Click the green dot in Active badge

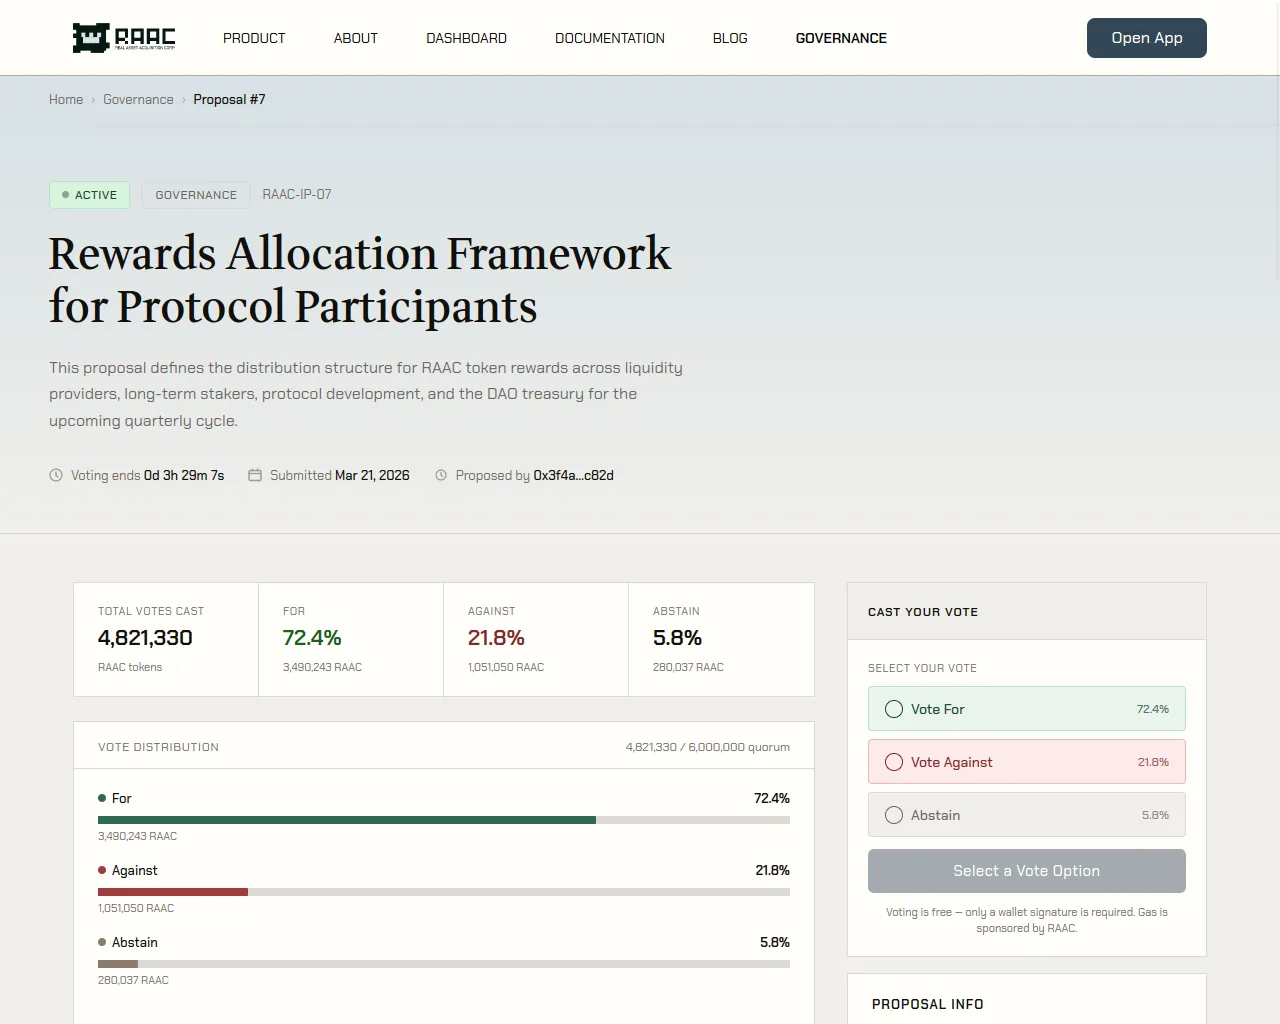[65, 195]
